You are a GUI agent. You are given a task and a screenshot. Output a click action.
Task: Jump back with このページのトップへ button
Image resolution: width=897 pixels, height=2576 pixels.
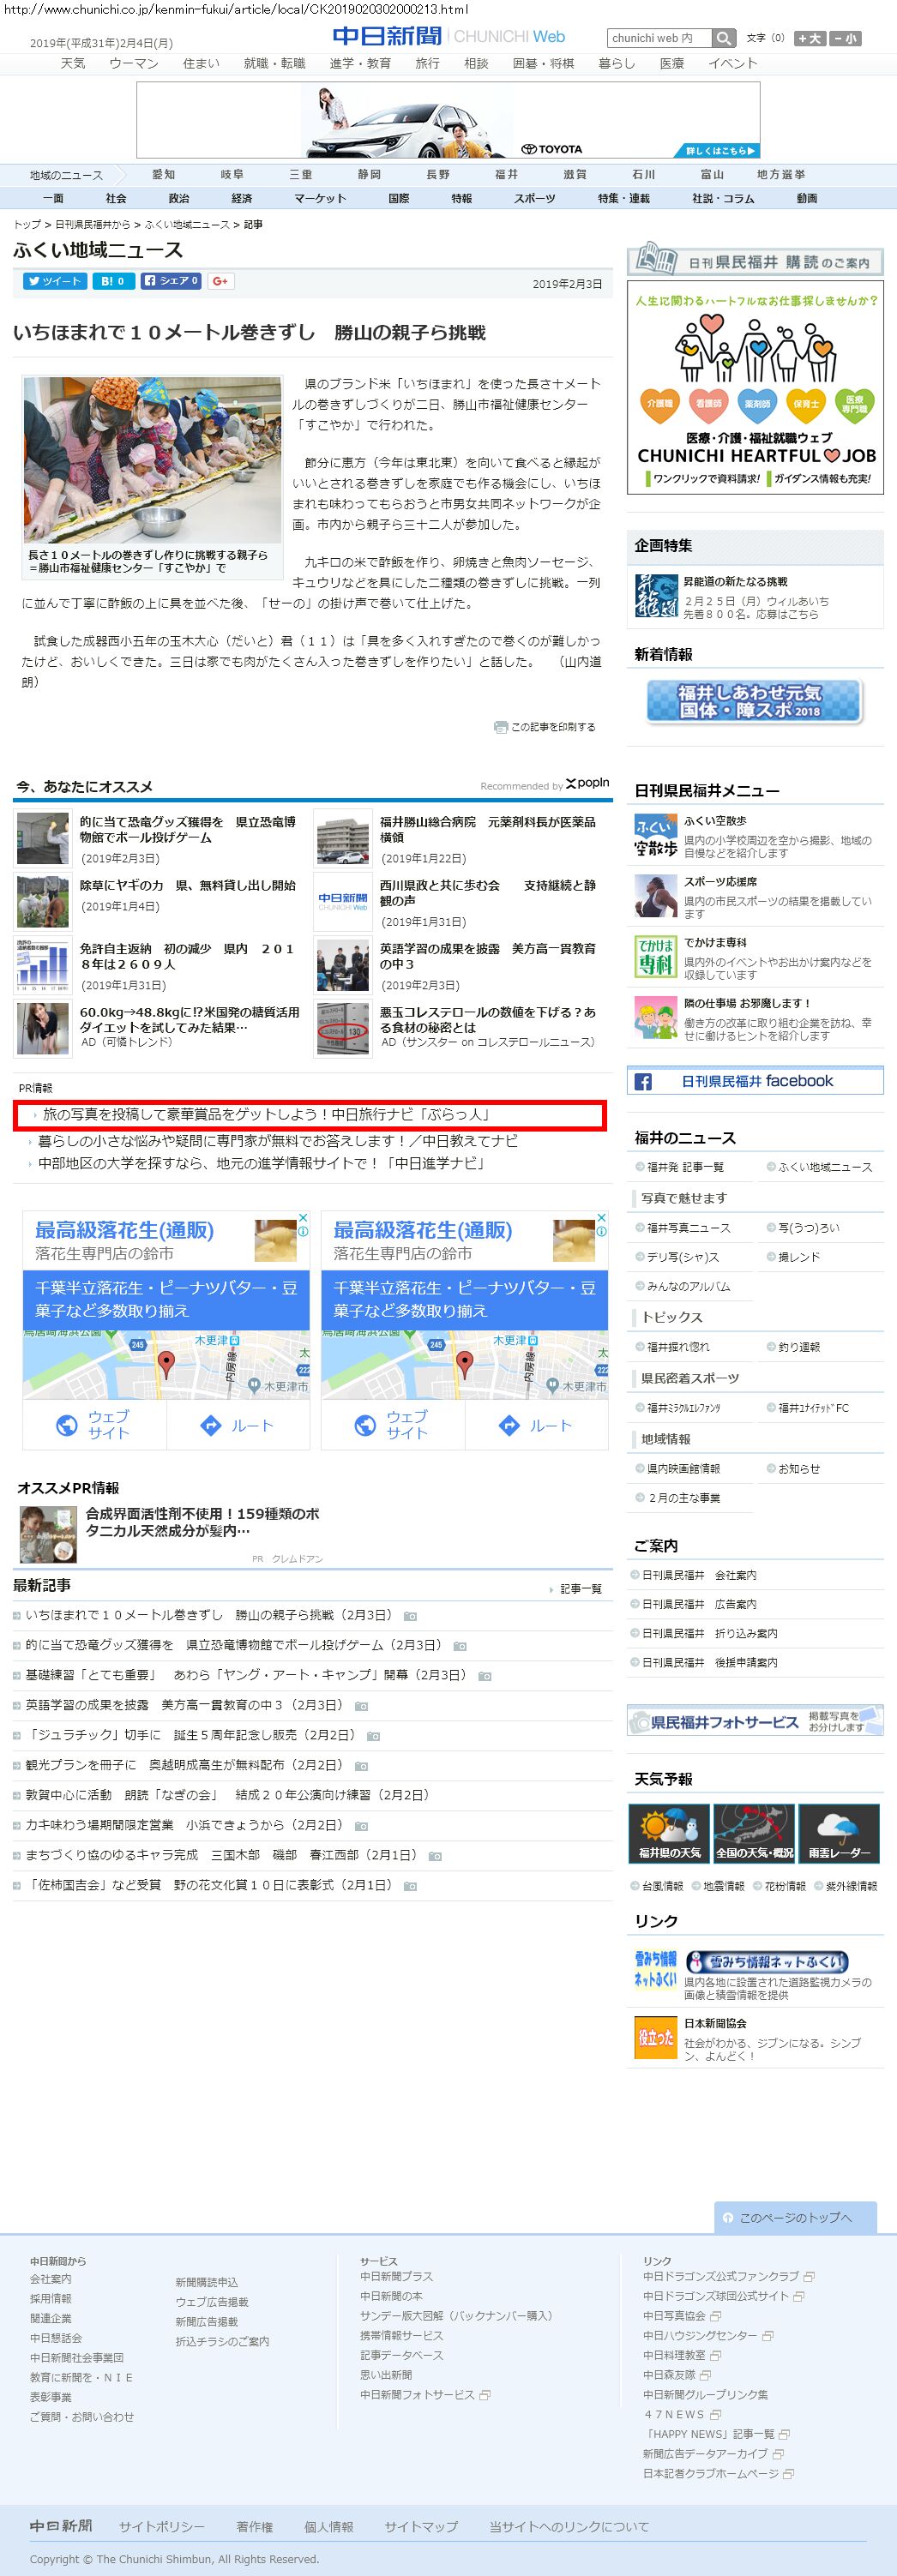pyautogui.click(x=795, y=2217)
